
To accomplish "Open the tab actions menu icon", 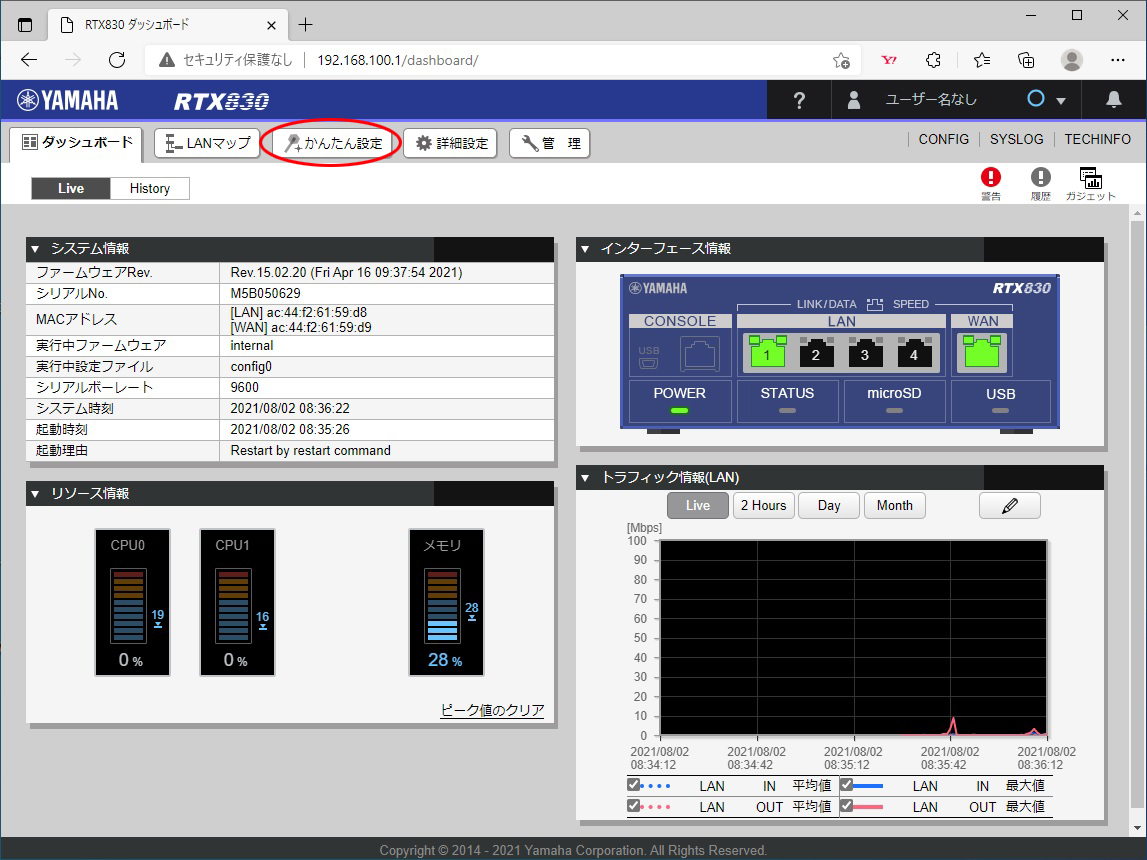I will (25, 25).
